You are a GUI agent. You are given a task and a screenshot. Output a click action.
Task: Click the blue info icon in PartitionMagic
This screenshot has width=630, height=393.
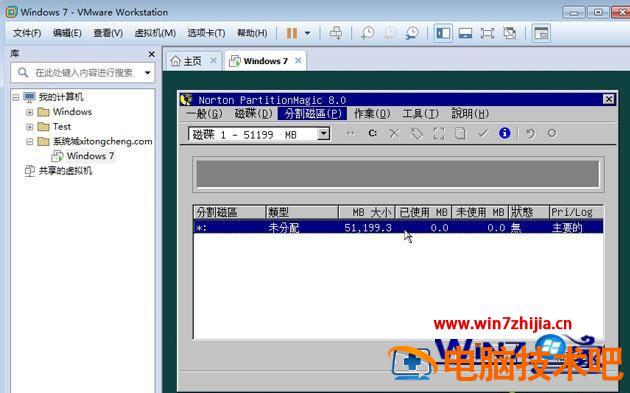[505, 133]
